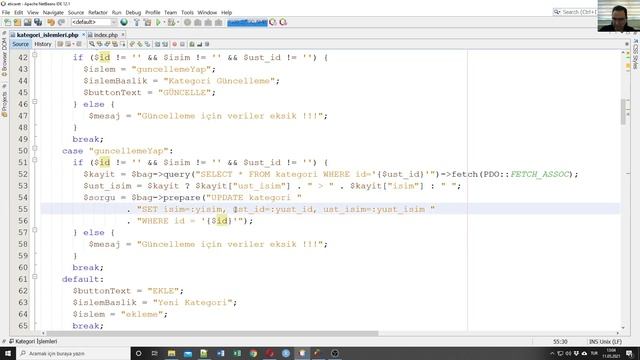This screenshot has height=360, width=640.
Task: Open Google Chrome from the taskbar
Action: (x=253, y=353)
